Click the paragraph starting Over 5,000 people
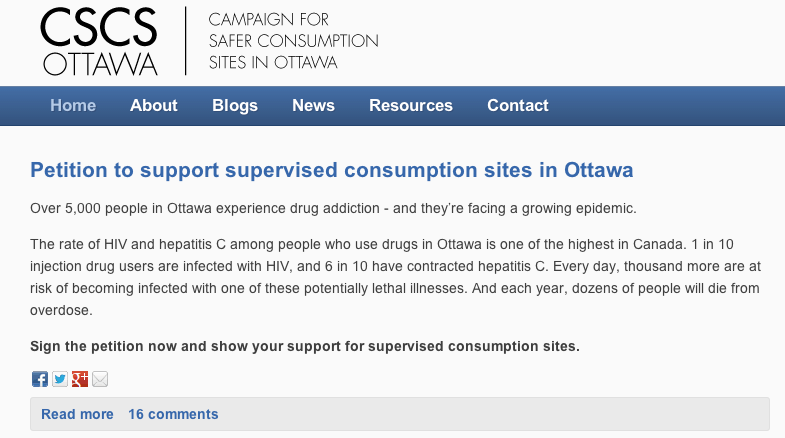 pos(333,208)
